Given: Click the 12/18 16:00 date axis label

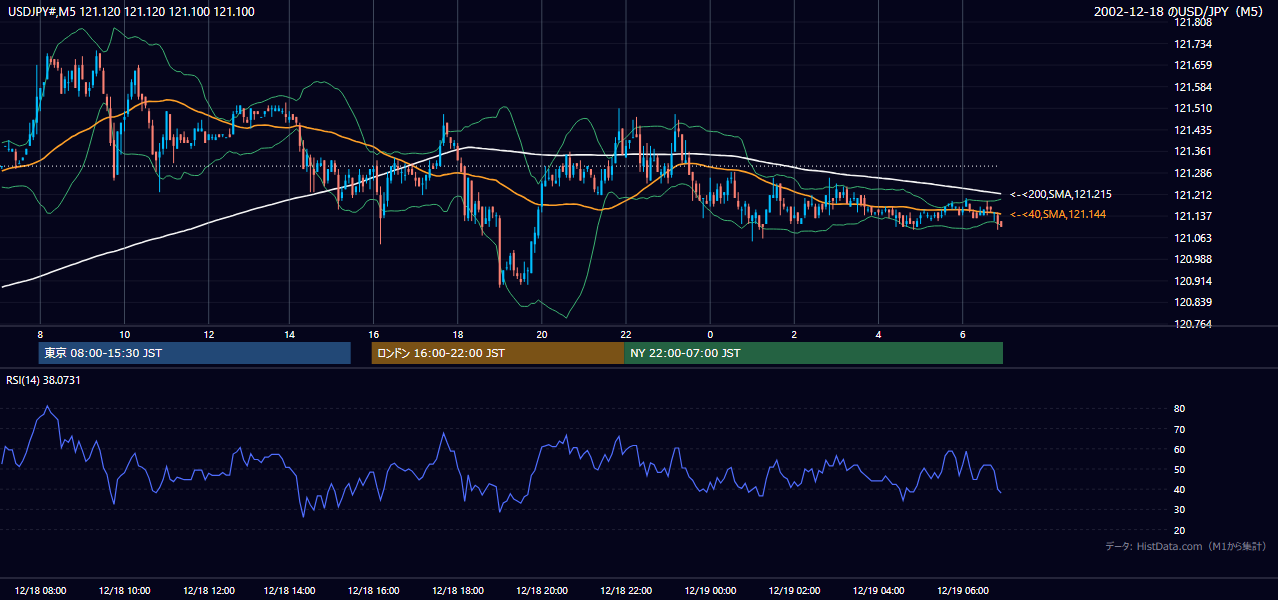Looking at the screenshot, I should tap(375, 590).
